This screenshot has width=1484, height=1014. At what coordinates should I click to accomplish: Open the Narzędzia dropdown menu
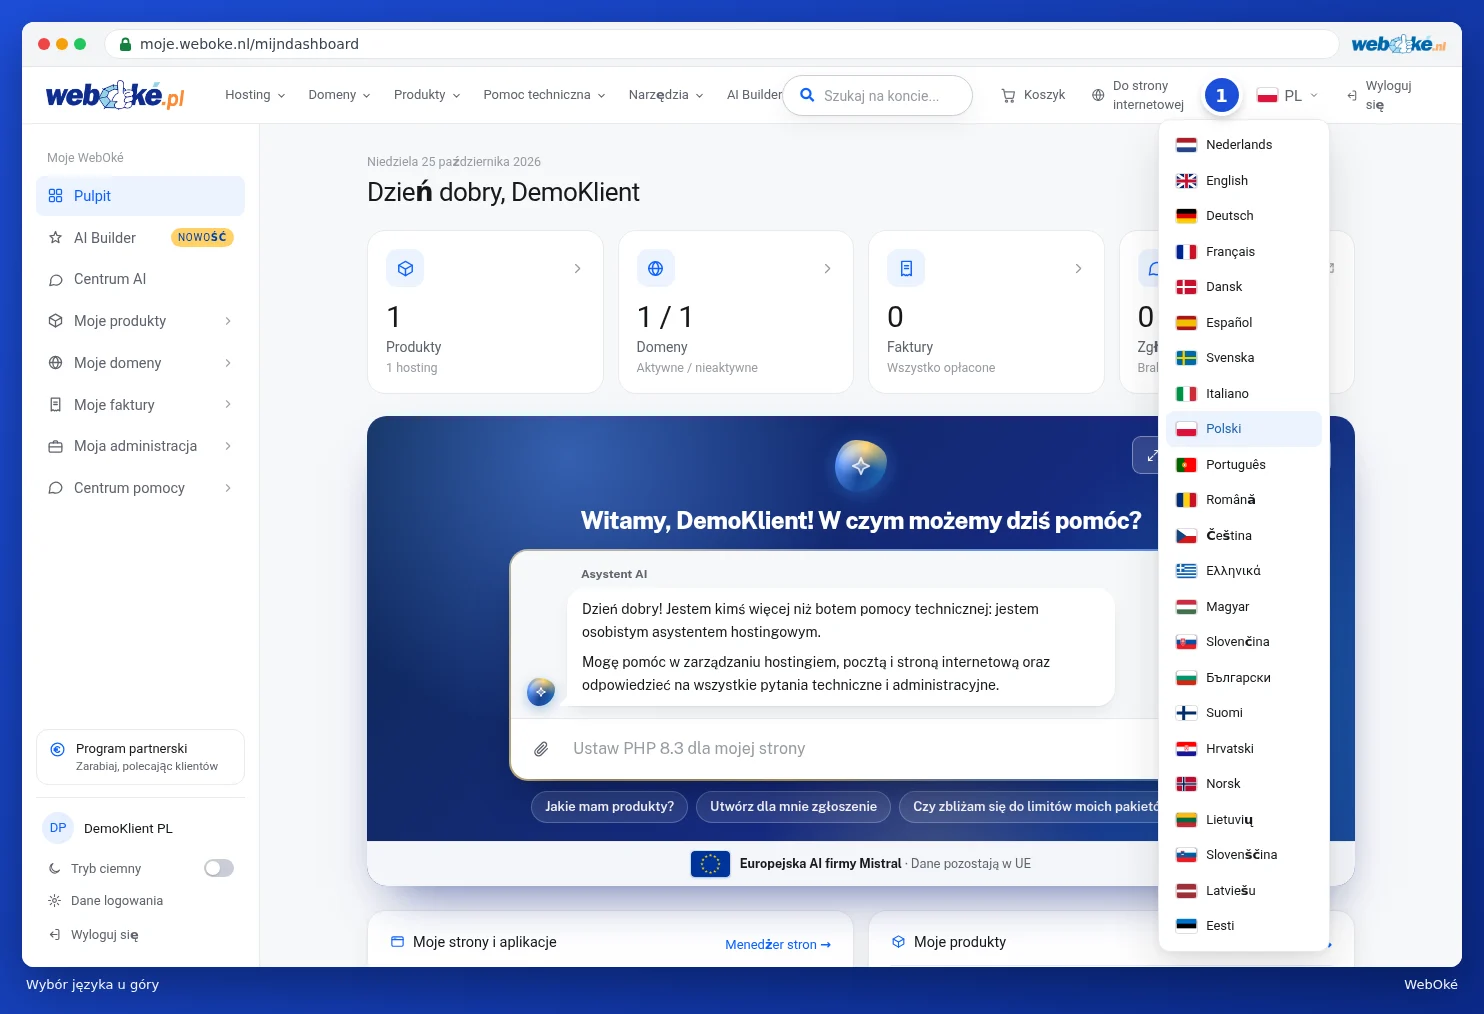point(666,95)
